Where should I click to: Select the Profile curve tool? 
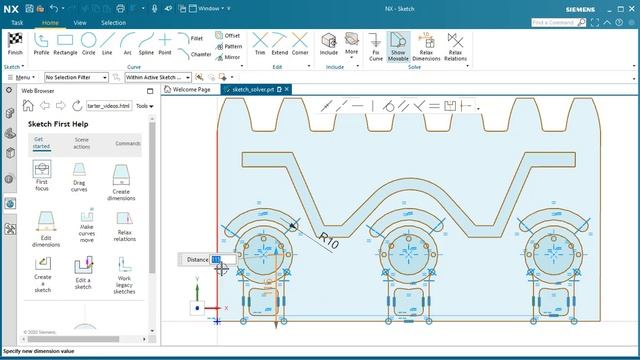click(x=41, y=44)
